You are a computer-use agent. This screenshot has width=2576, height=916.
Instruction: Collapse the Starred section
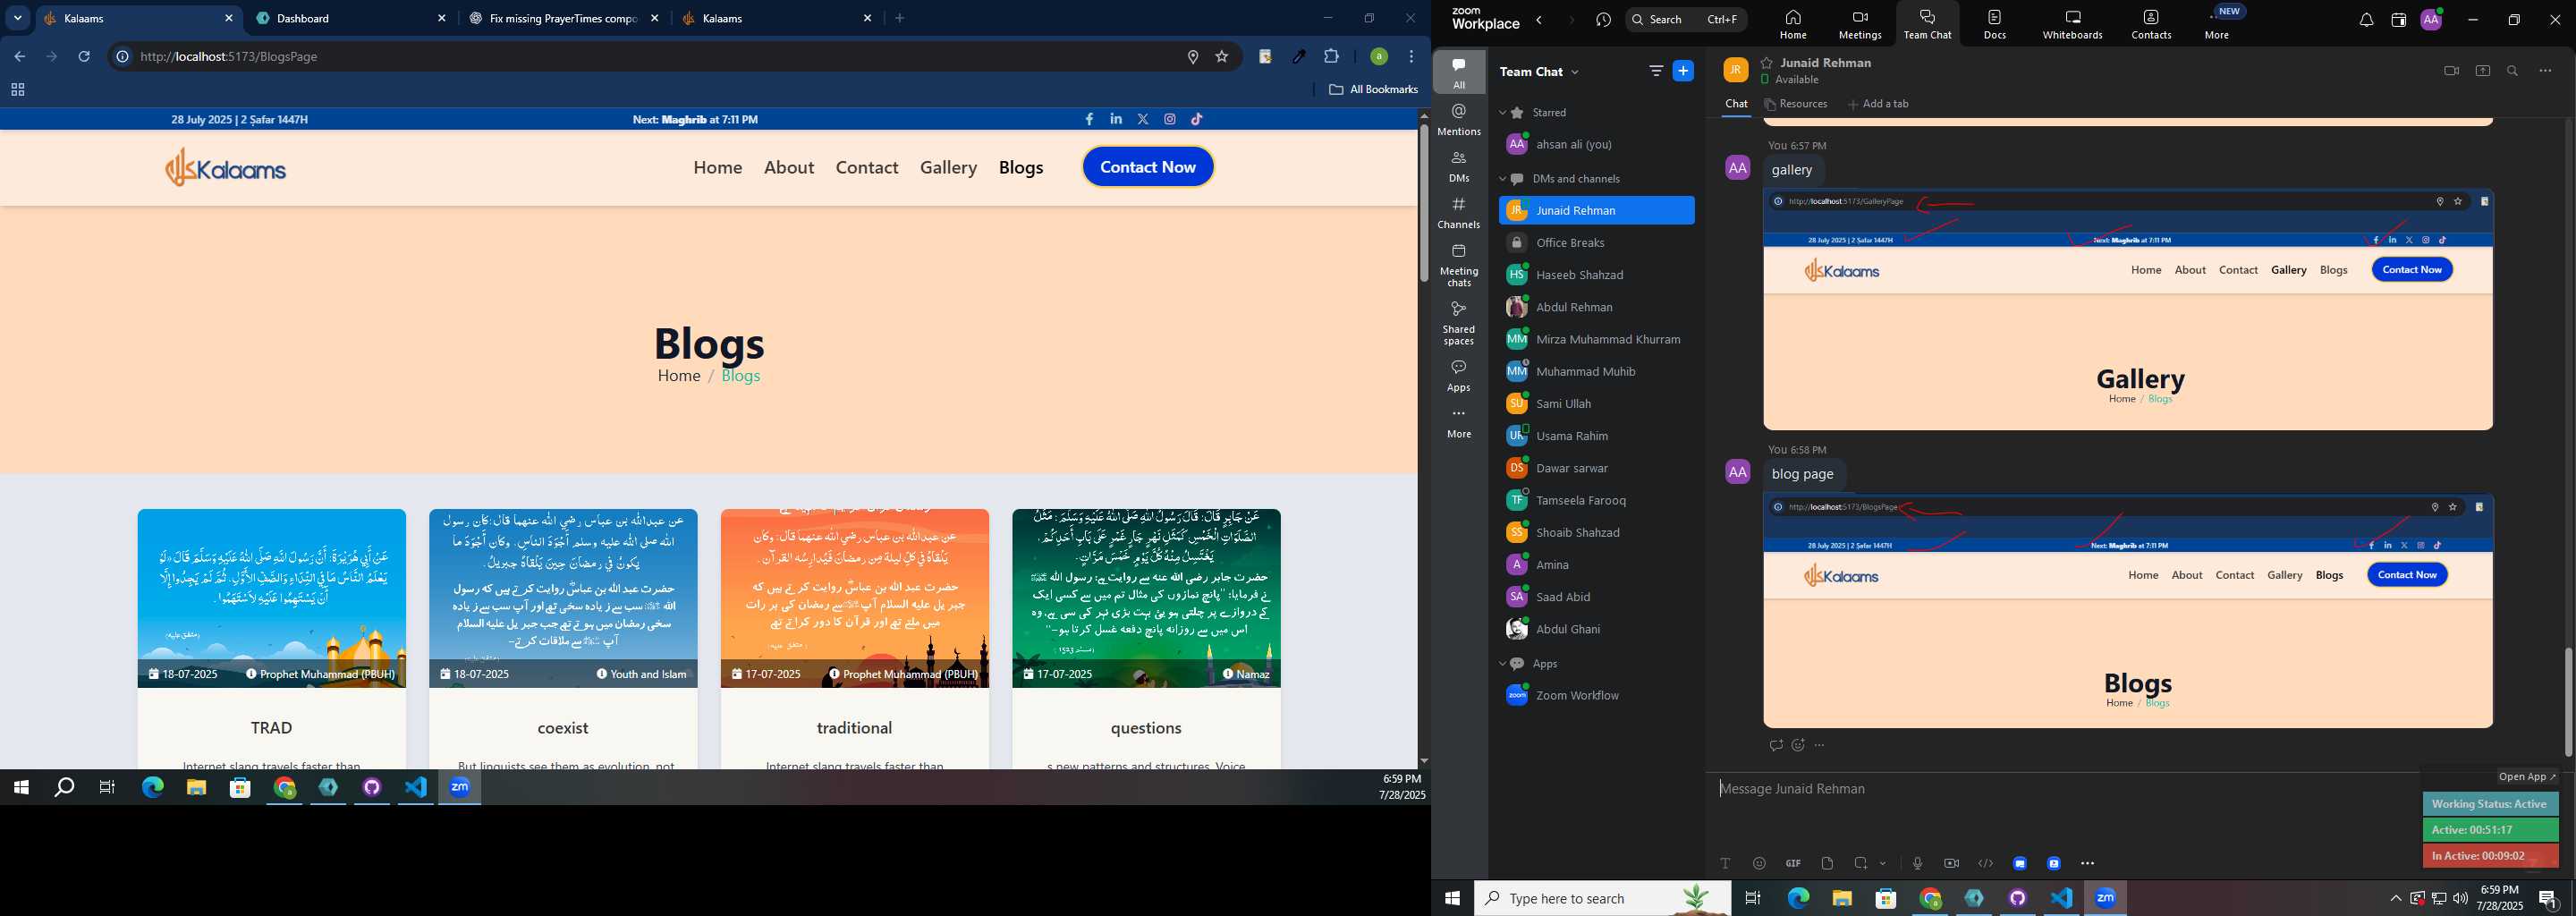pyautogui.click(x=1502, y=113)
